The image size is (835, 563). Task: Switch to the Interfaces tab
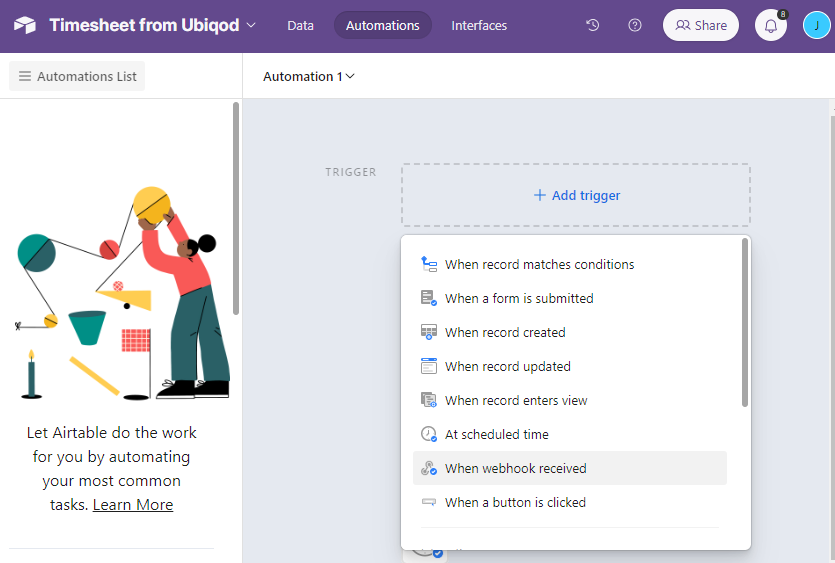(x=479, y=25)
